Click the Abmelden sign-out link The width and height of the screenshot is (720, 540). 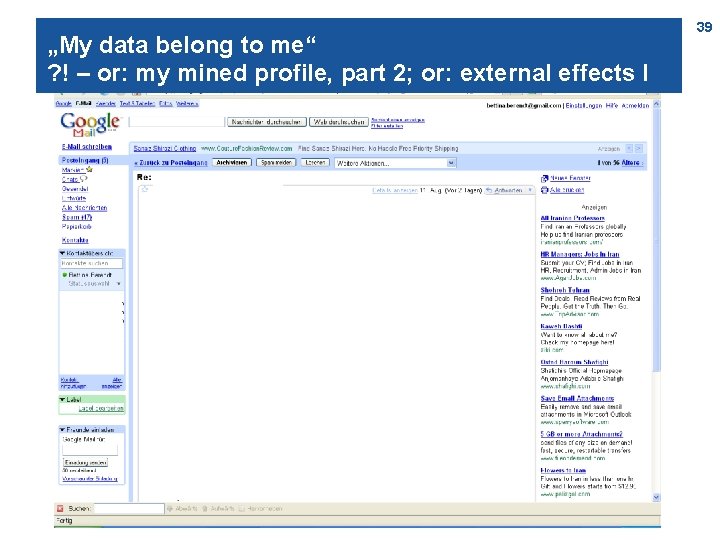(635, 106)
